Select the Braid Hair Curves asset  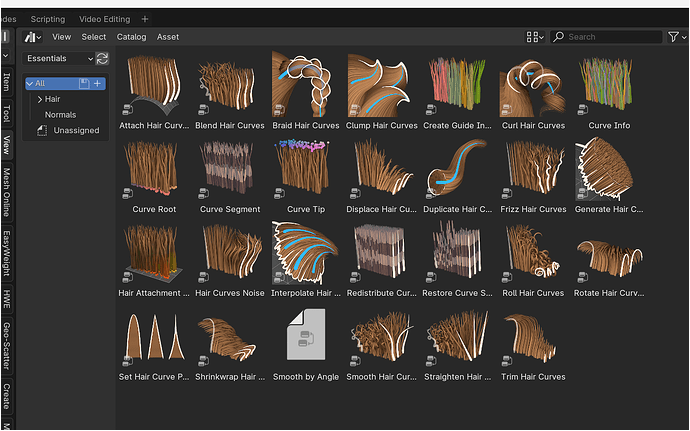(305, 91)
